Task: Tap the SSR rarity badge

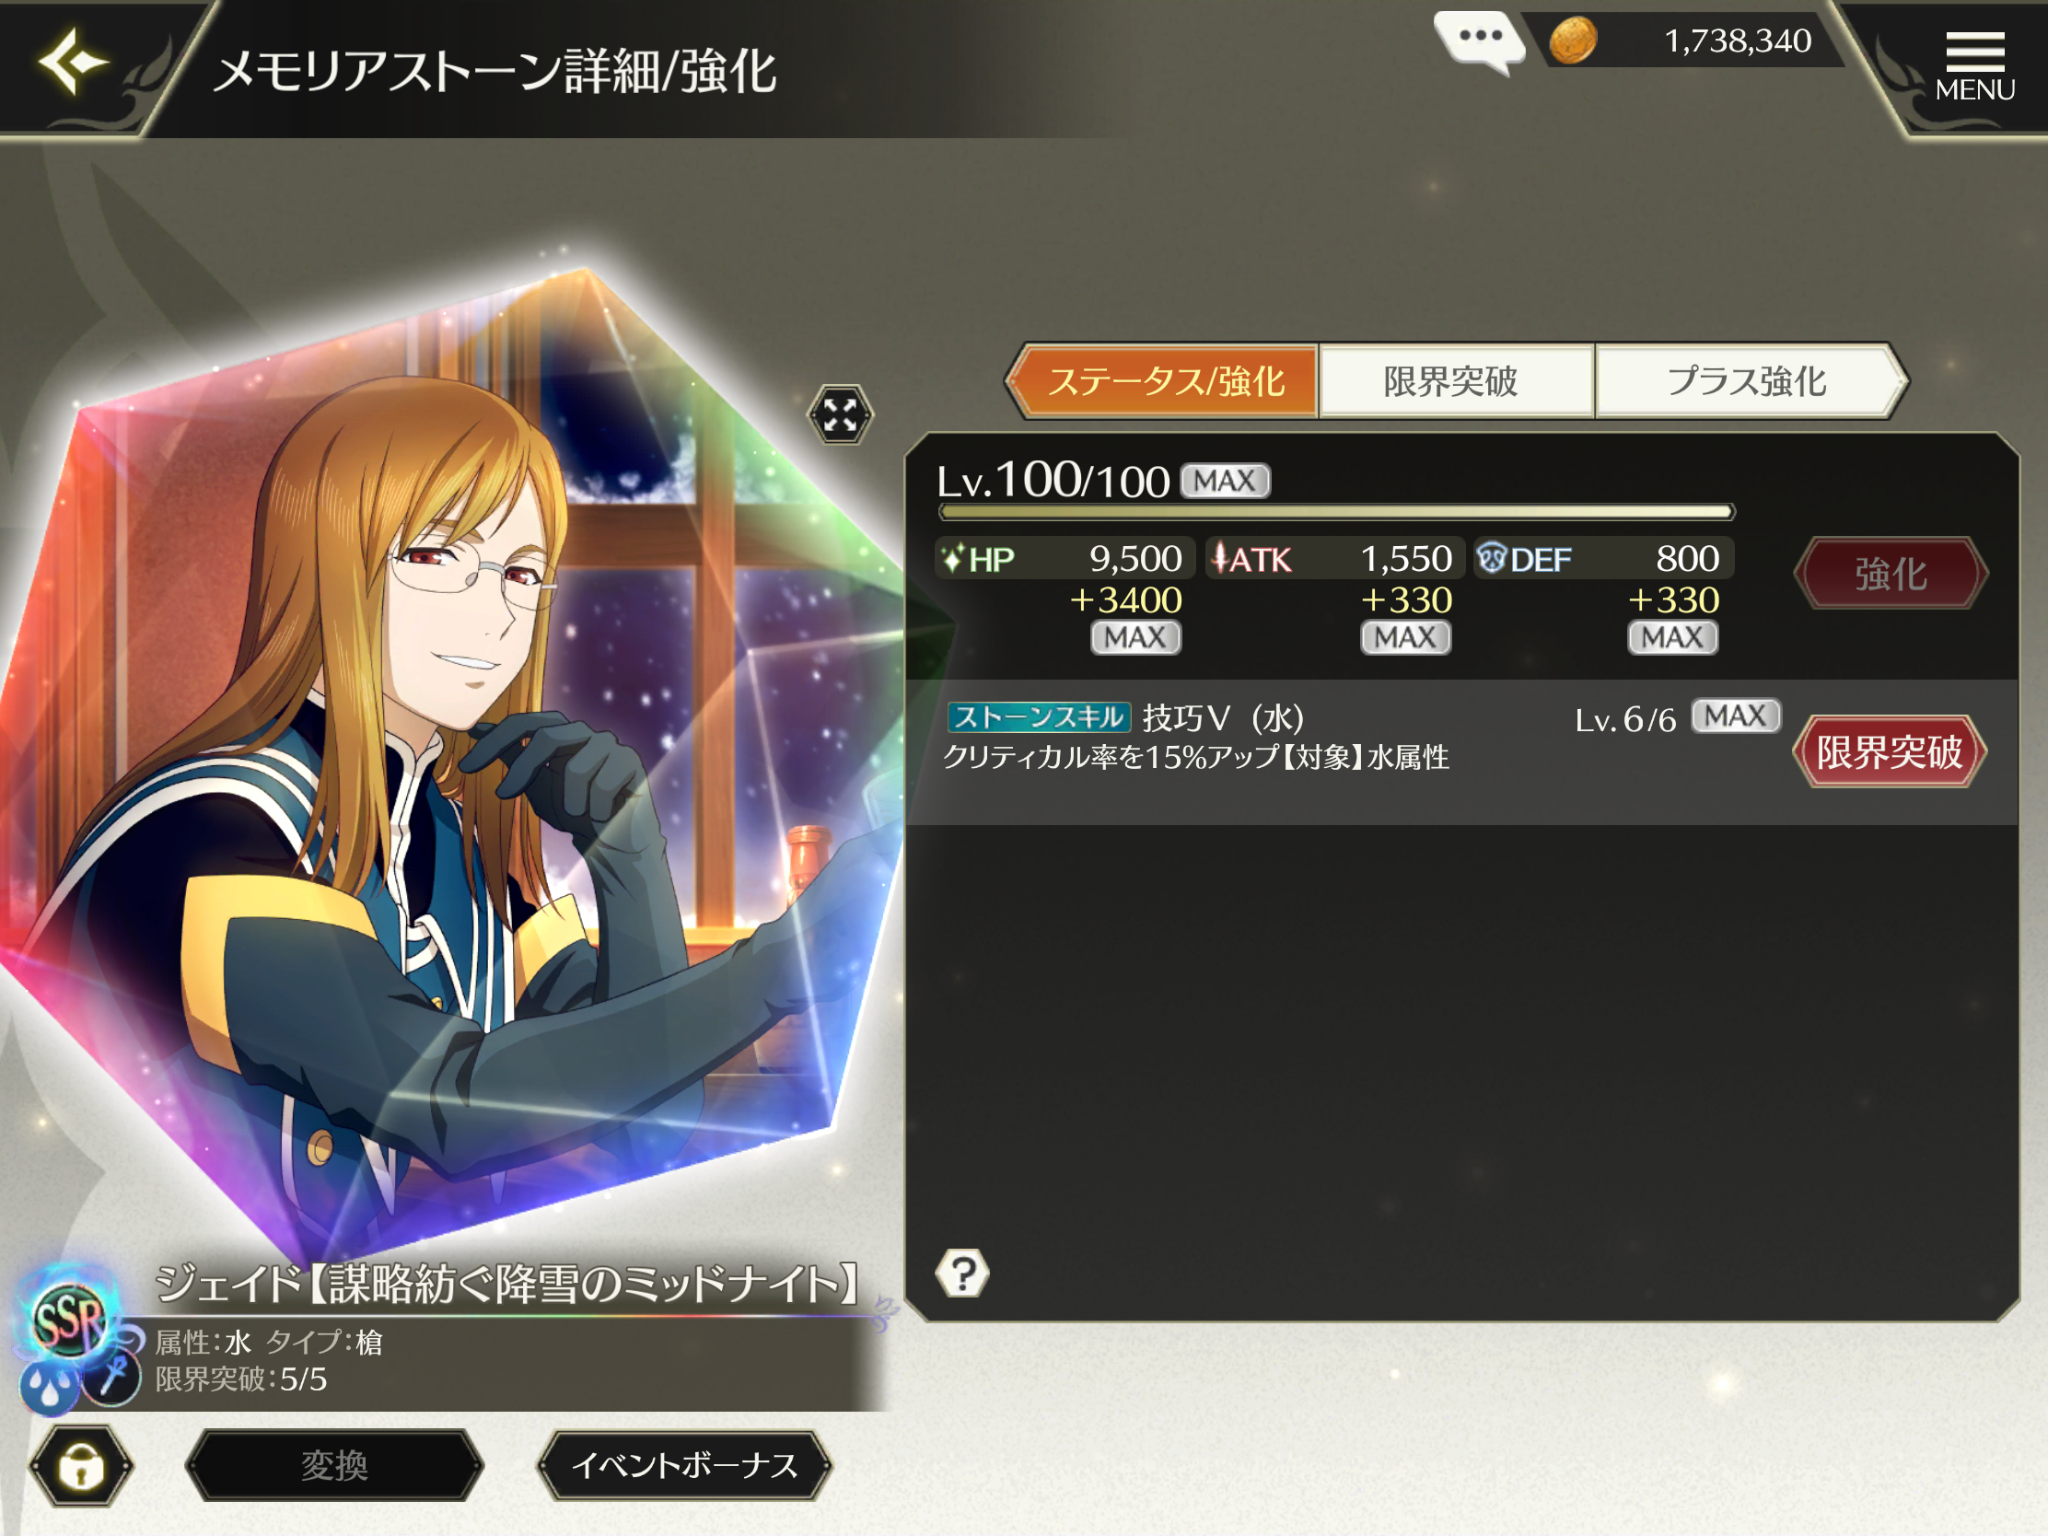Action: point(68,1321)
